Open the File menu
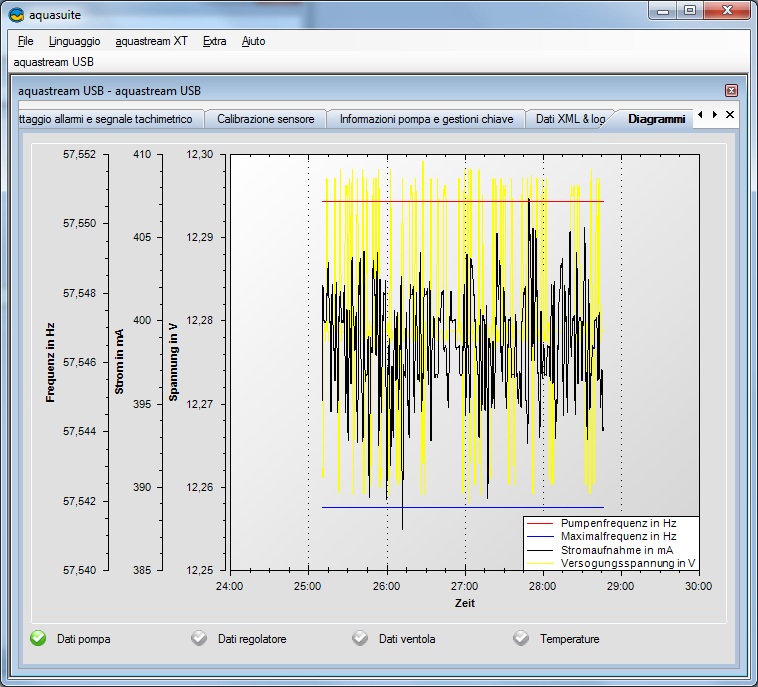Screen dimensions: 758x687 click(25, 41)
